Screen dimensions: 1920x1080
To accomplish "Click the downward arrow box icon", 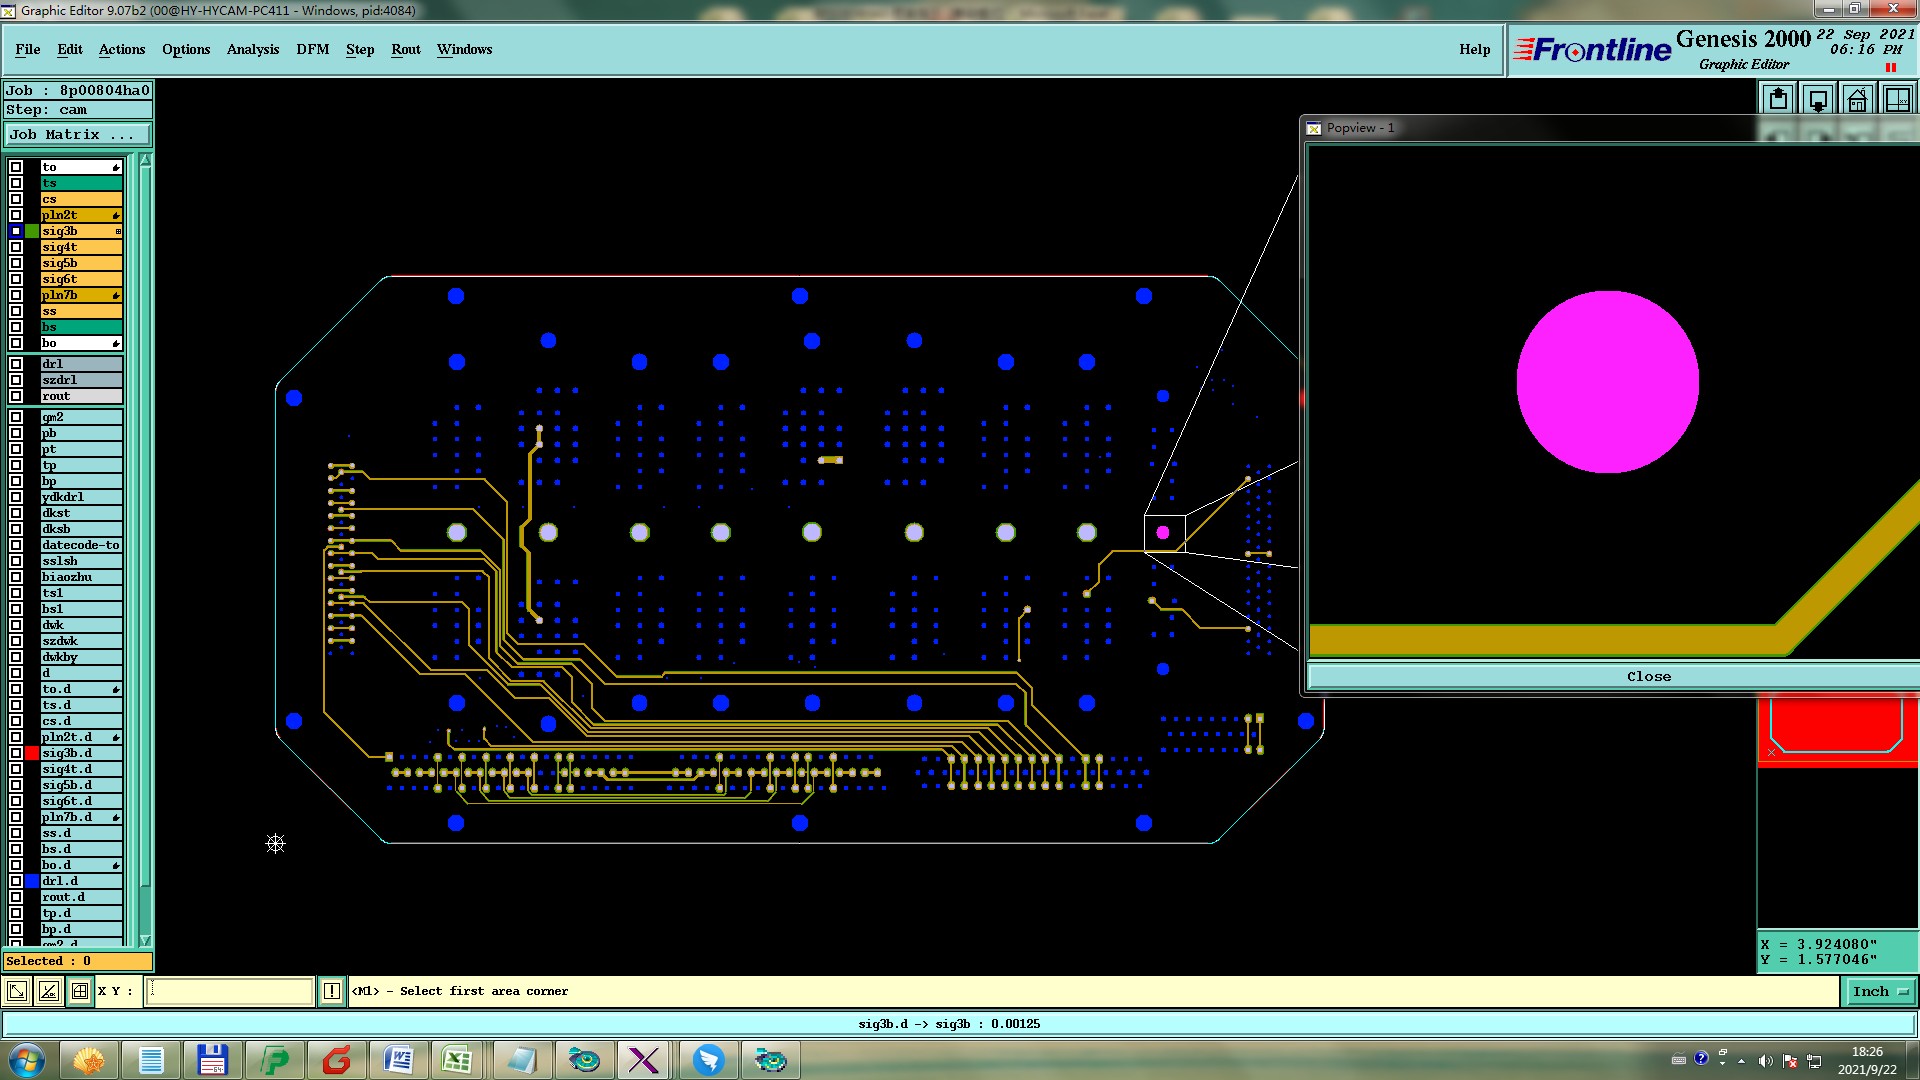I will (1818, 100).
